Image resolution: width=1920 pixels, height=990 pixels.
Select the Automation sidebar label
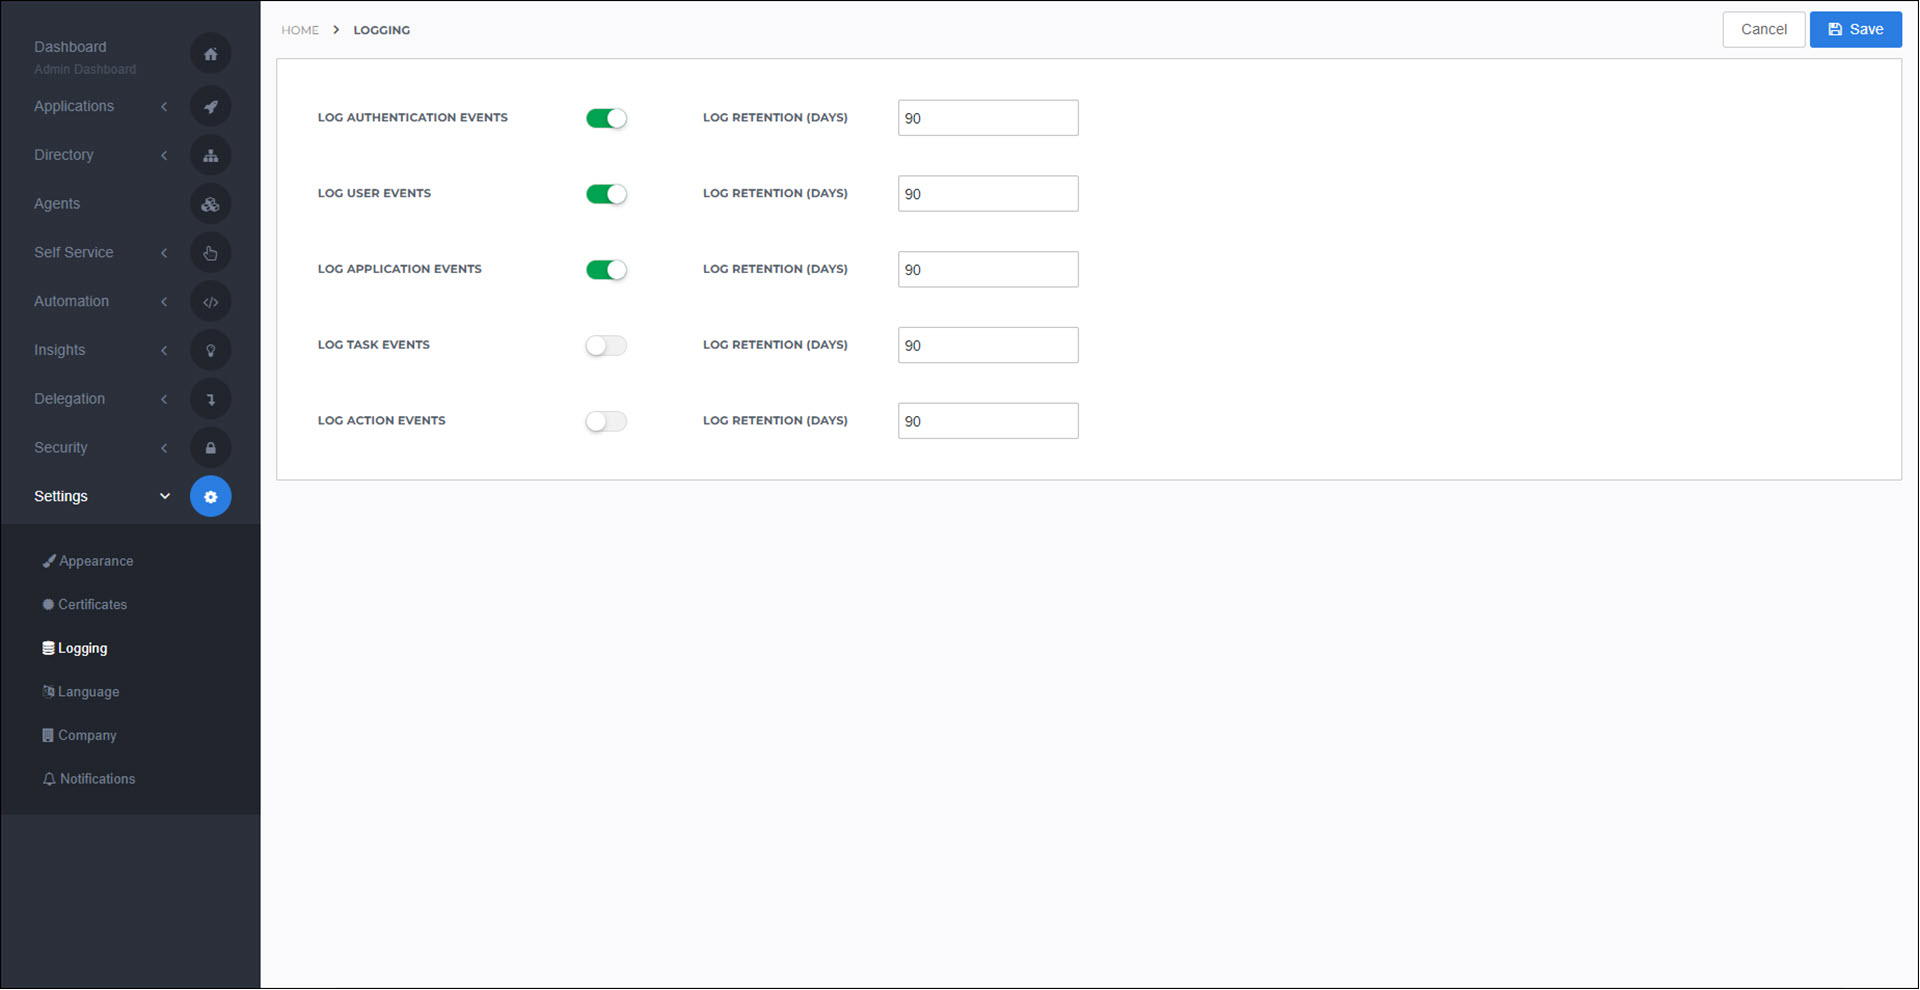pyautogui.click(x=72, y=302)
